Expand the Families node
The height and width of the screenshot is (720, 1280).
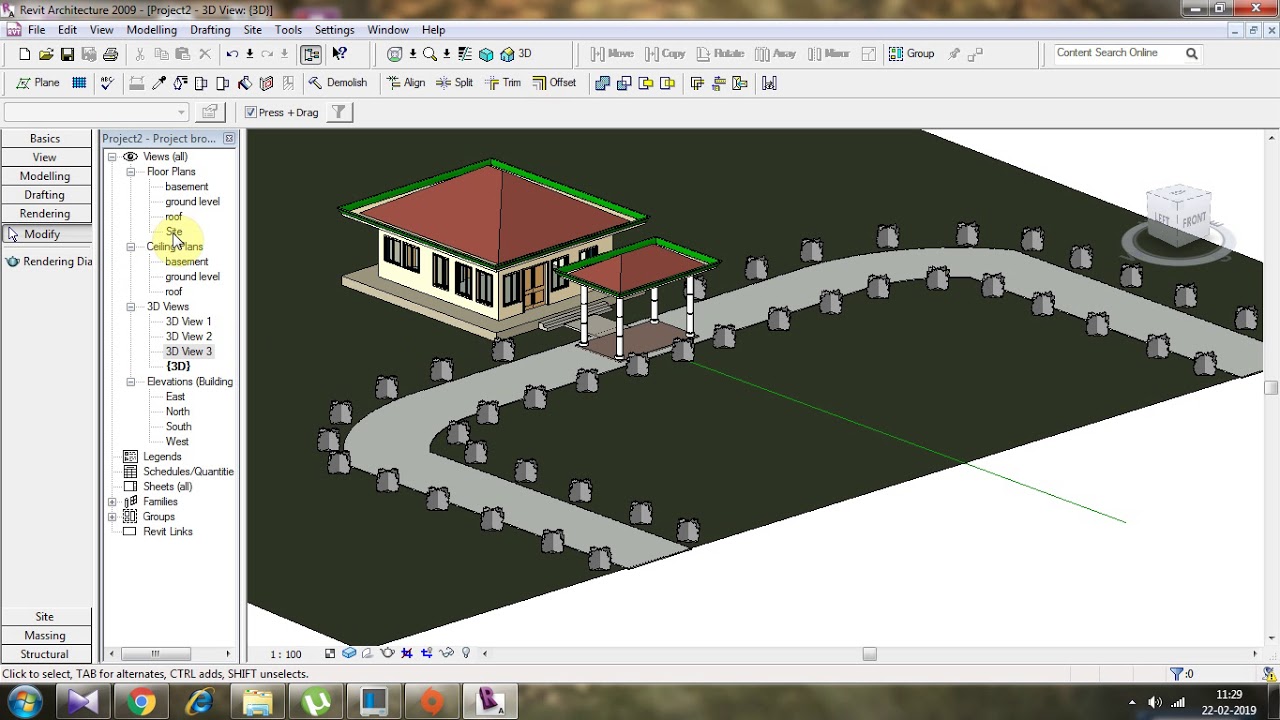(x=112, y=502)
